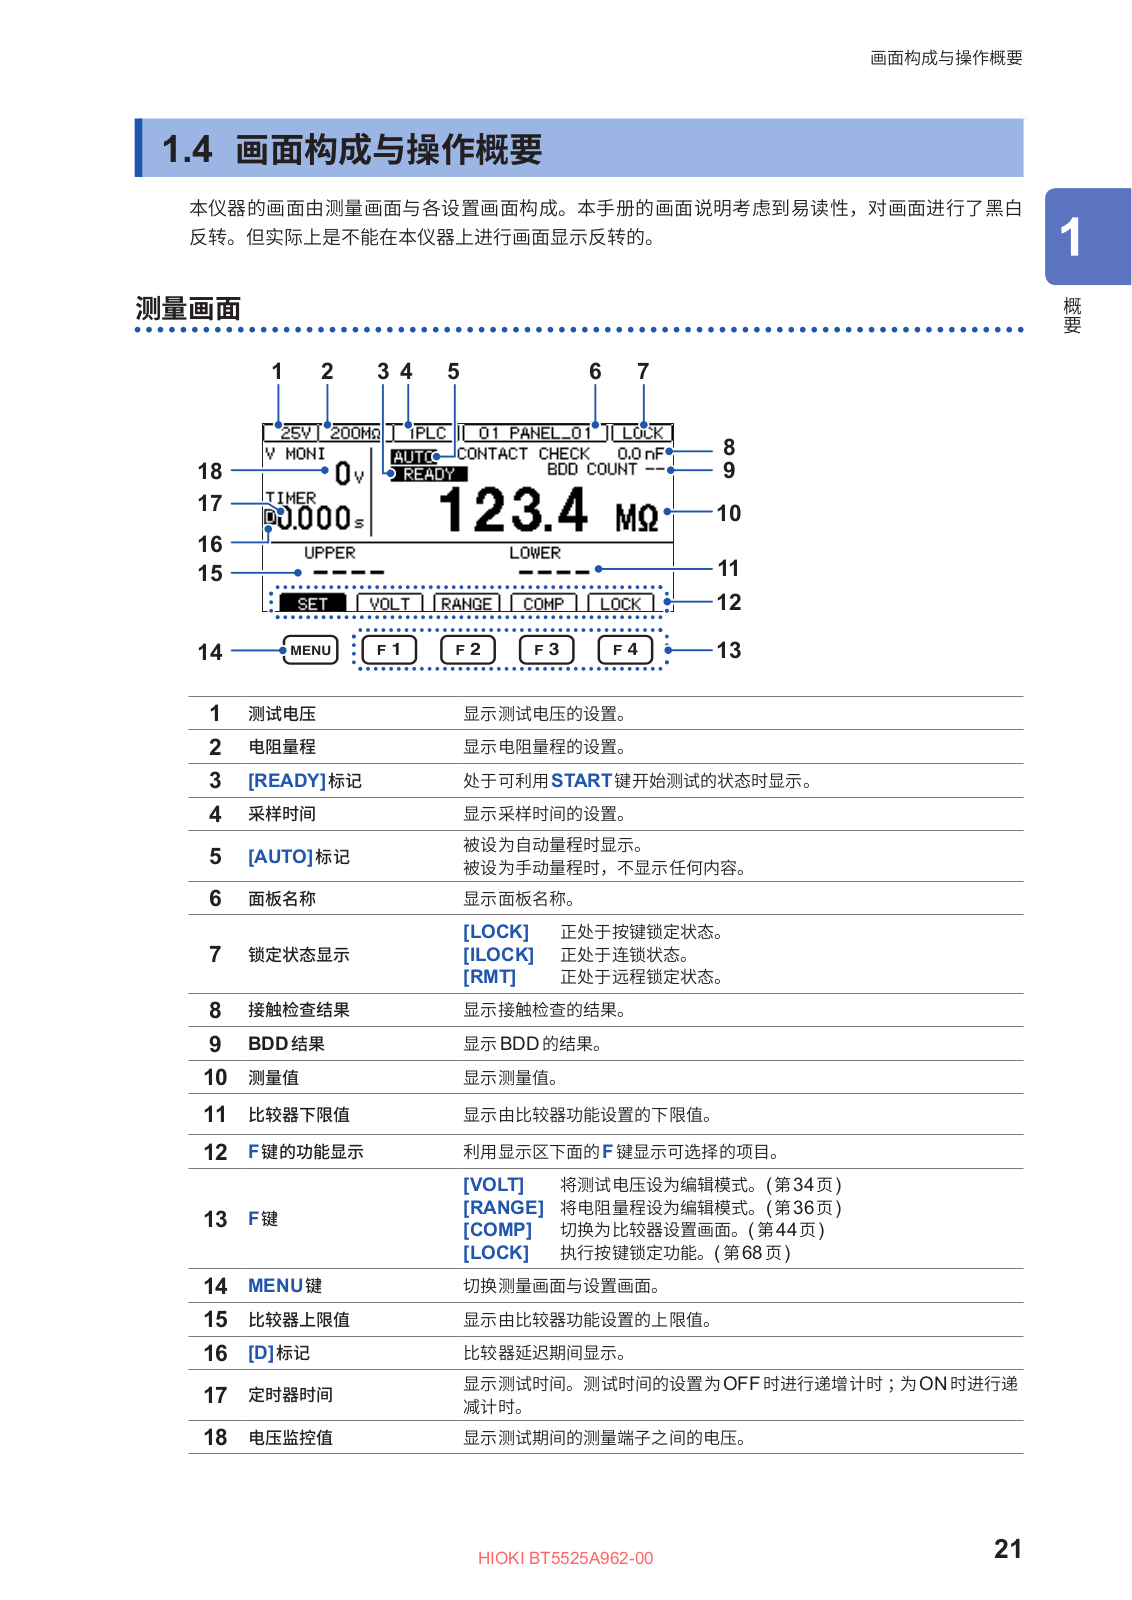Click the table row '测量值'
Image resolution: width=1132 pixels, height=1600 pixels.
(606, 1078)
